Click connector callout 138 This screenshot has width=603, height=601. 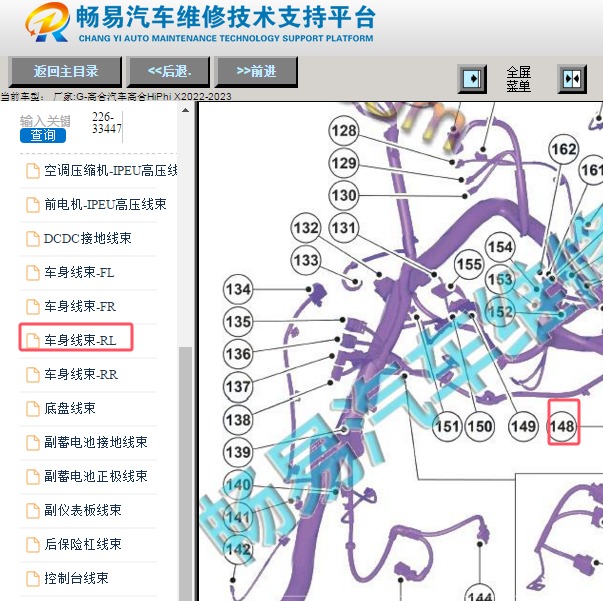[238, 419]
